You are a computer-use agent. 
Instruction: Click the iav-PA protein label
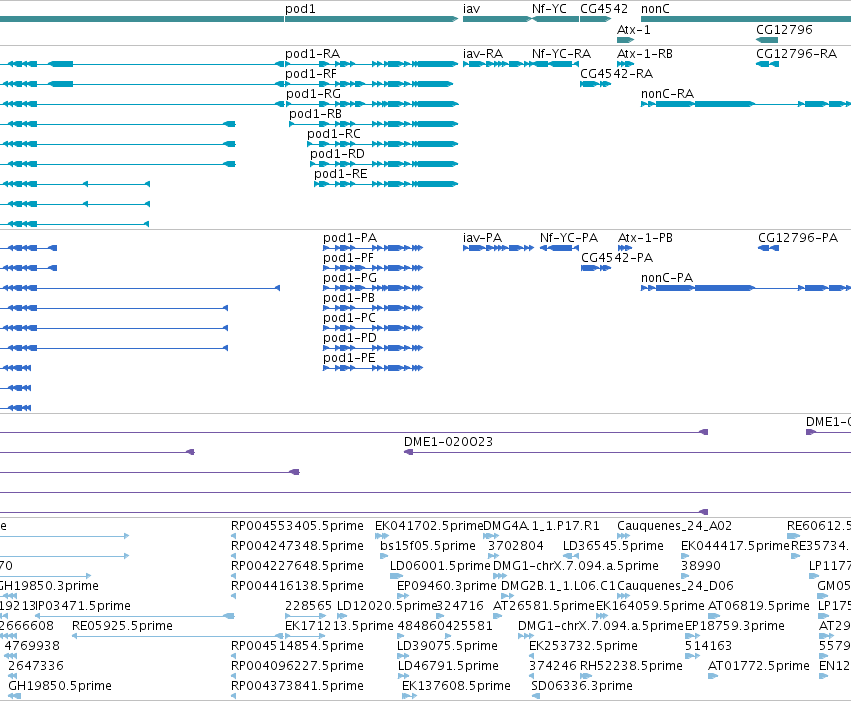point(482,238)
